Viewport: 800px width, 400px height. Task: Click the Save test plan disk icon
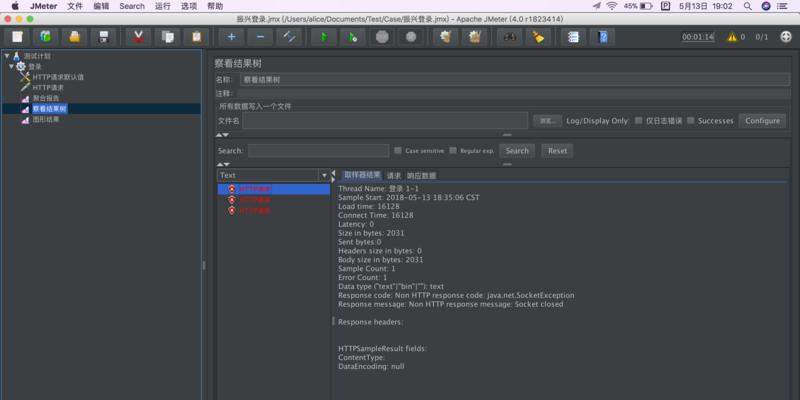point(102,37)
